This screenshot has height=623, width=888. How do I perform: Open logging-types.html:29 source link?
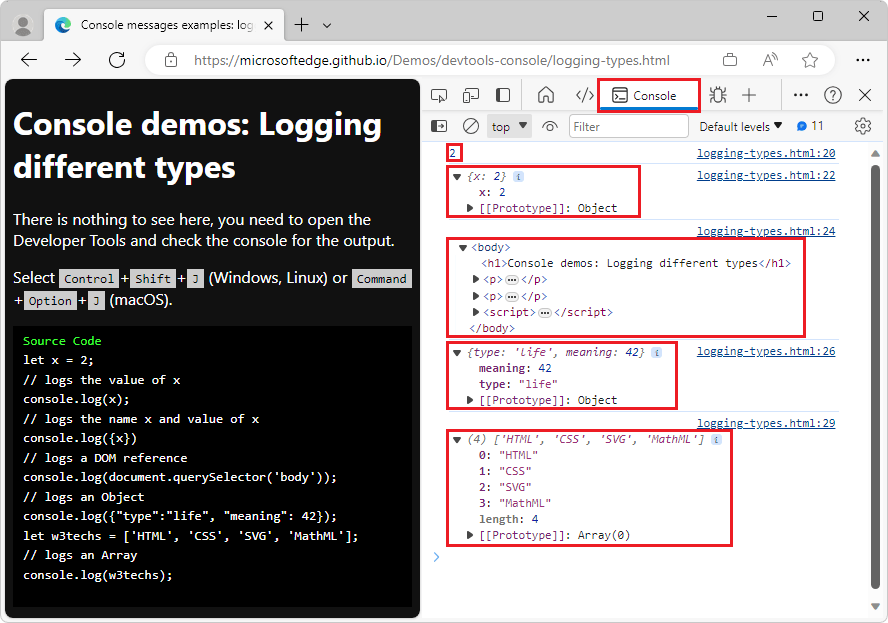click(x=766, y=423)
